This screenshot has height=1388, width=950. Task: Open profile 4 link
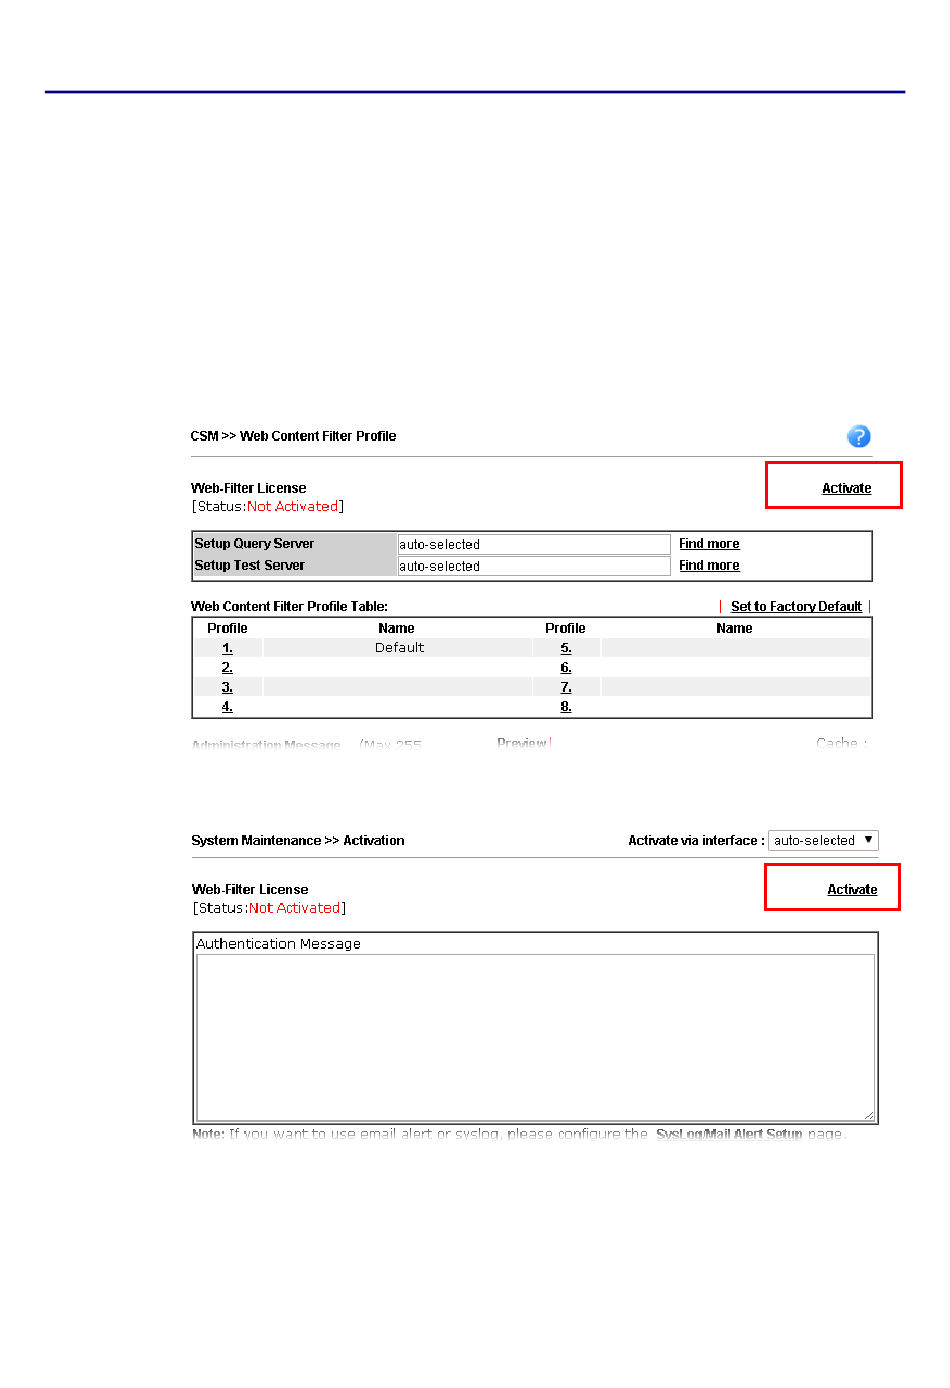tap(227, 706)
